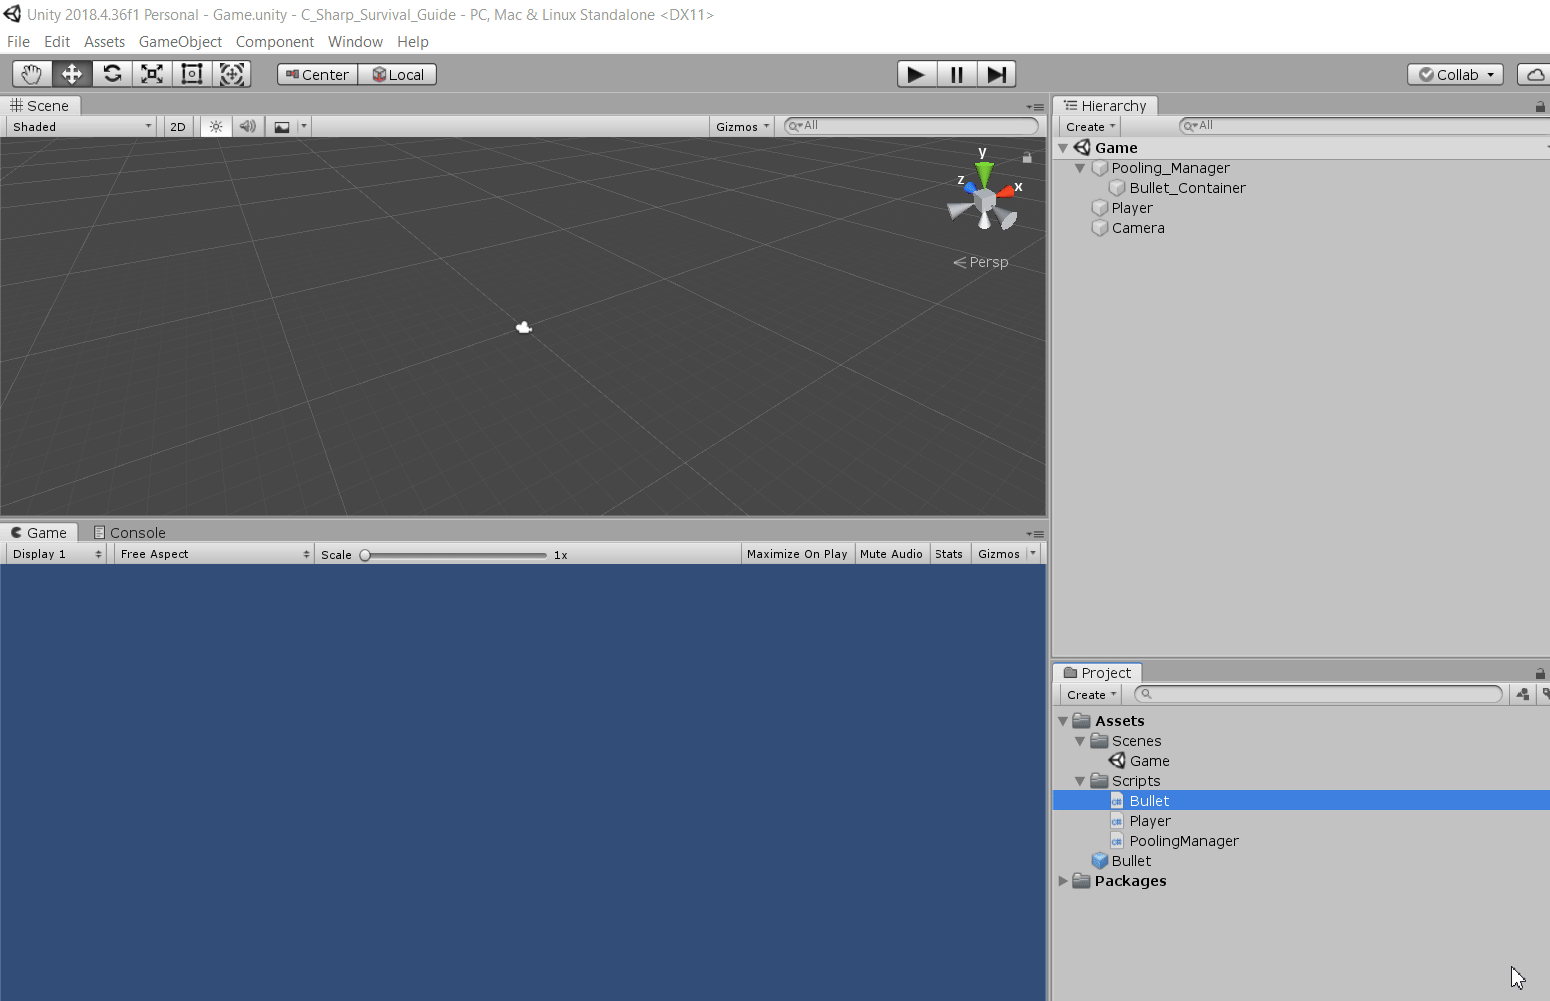This screenshot has height=1001, width=1550.
Task: Expand the Packages folder
Action: tap(1063, 881)
